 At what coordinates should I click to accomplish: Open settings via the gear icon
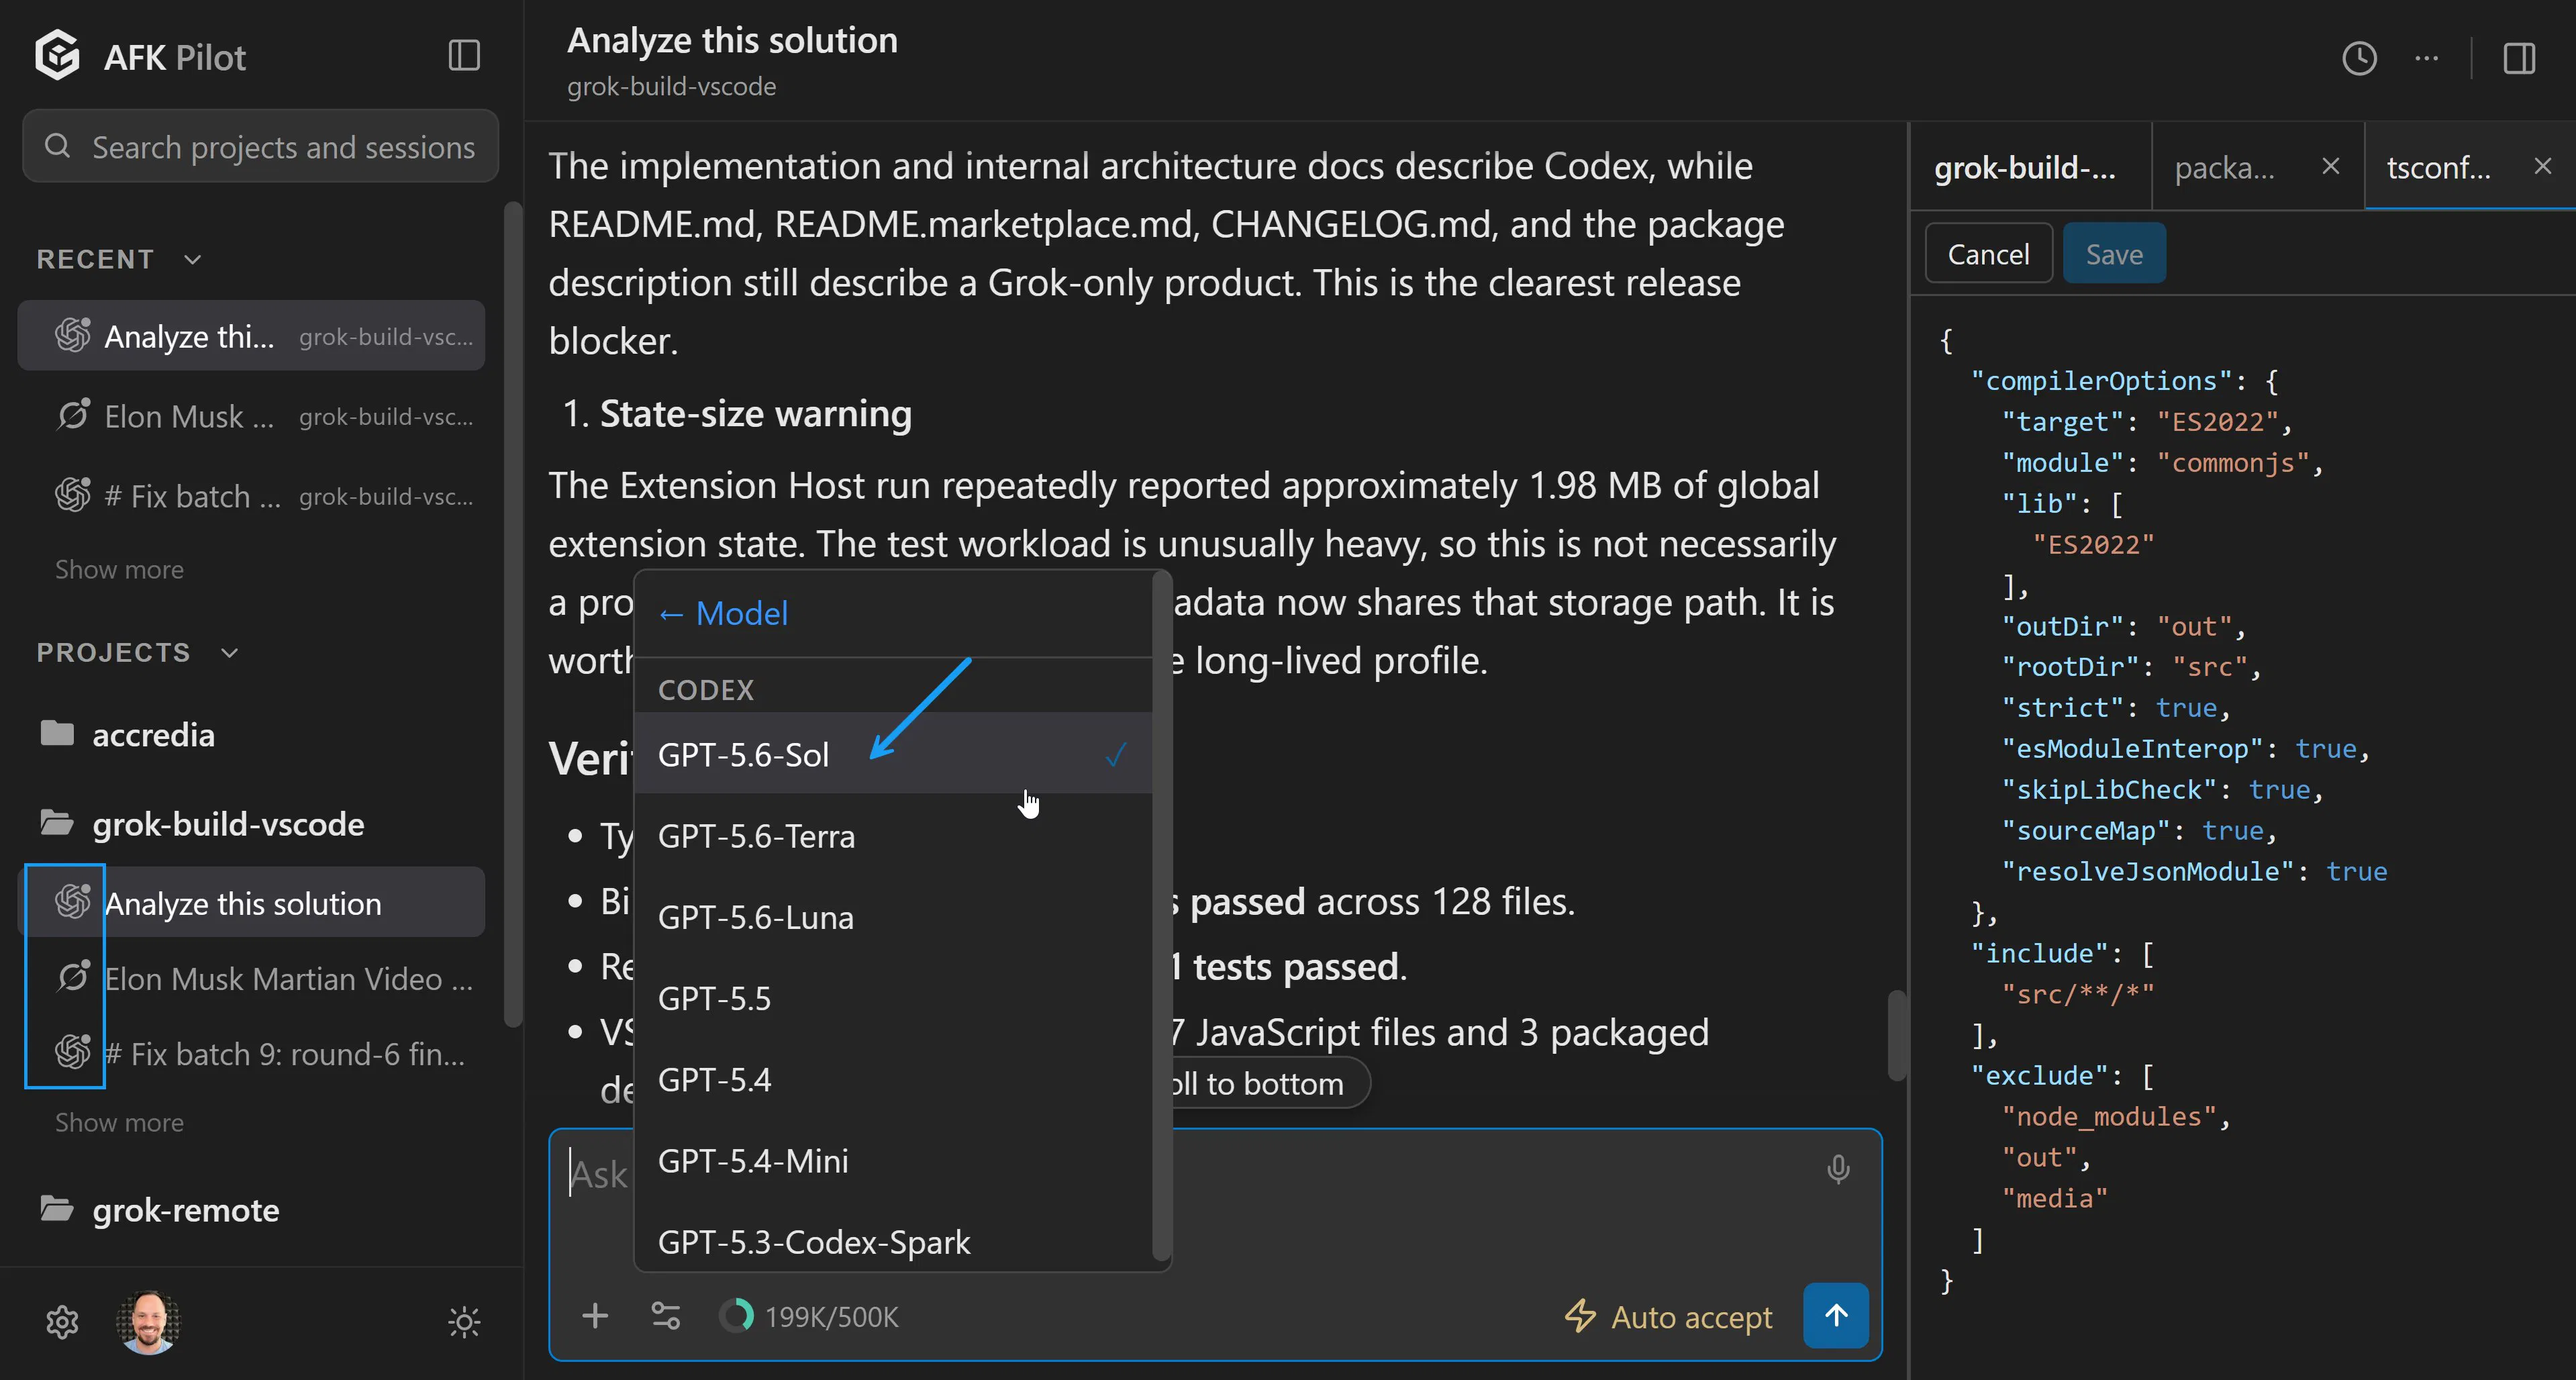62,1322
